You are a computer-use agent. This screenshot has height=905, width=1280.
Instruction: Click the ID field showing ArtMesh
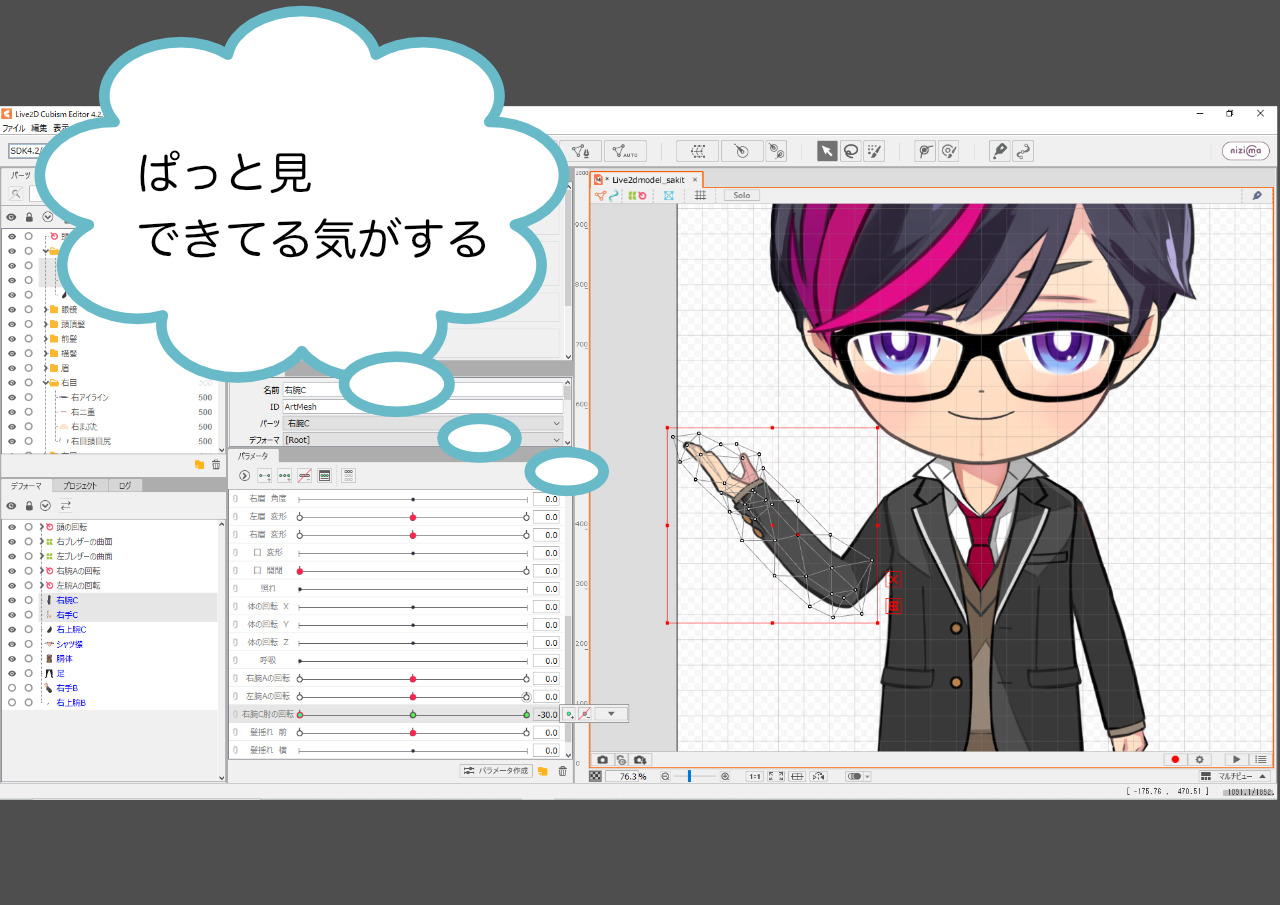coord(423,407)
